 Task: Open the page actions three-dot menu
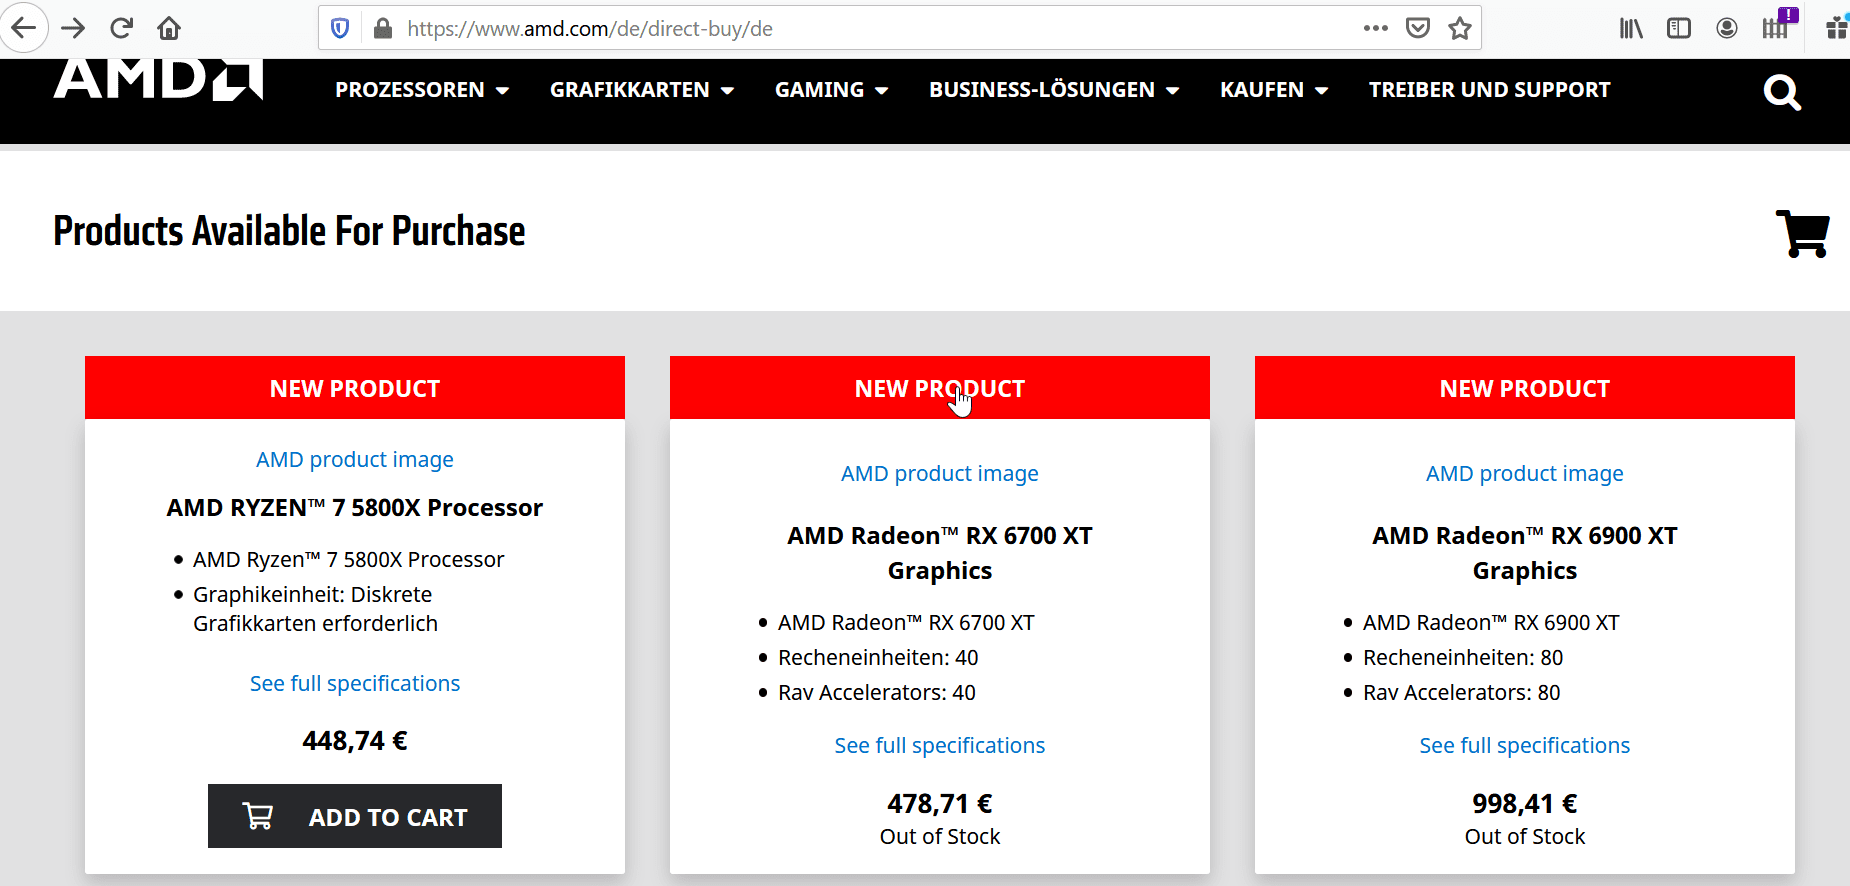point(1375,28)
